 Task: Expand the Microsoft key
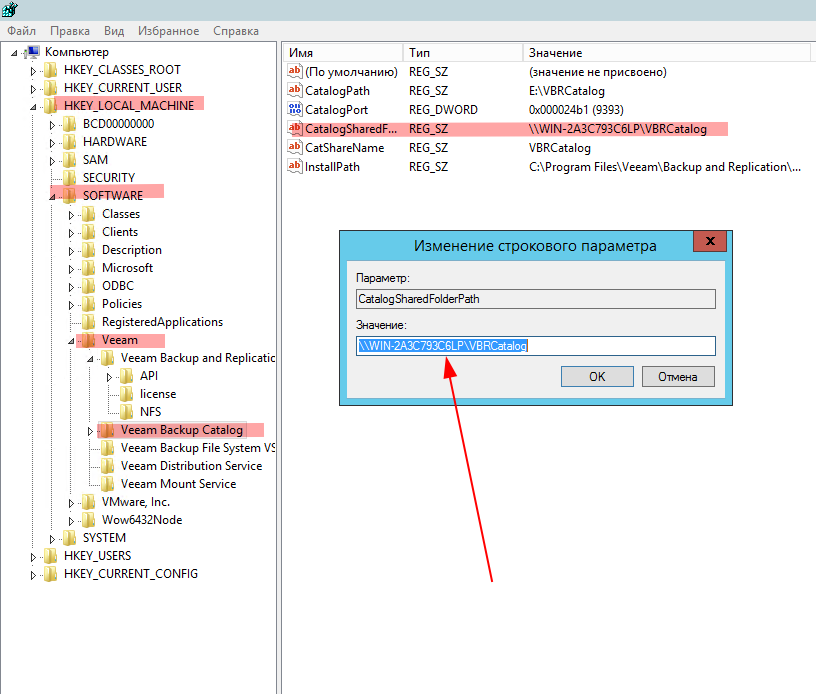coord(71,269)
